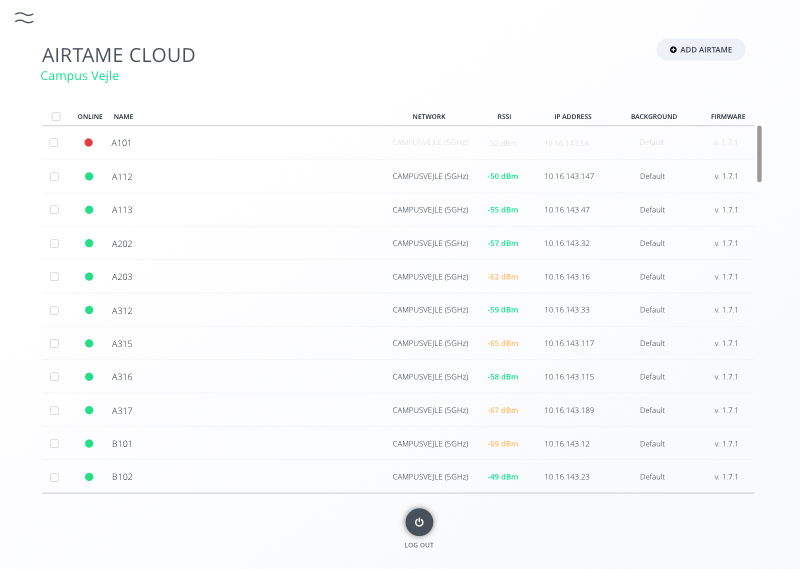The image size is (800, 569).
Task: Open device named B101
Action: click(x=122, y=443)
